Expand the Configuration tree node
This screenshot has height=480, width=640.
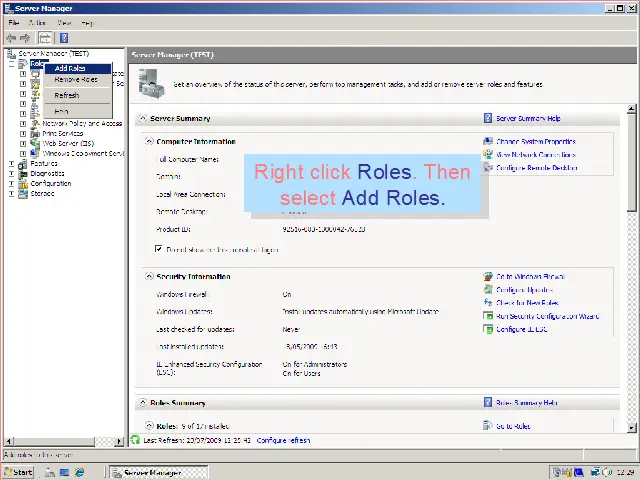11,184
